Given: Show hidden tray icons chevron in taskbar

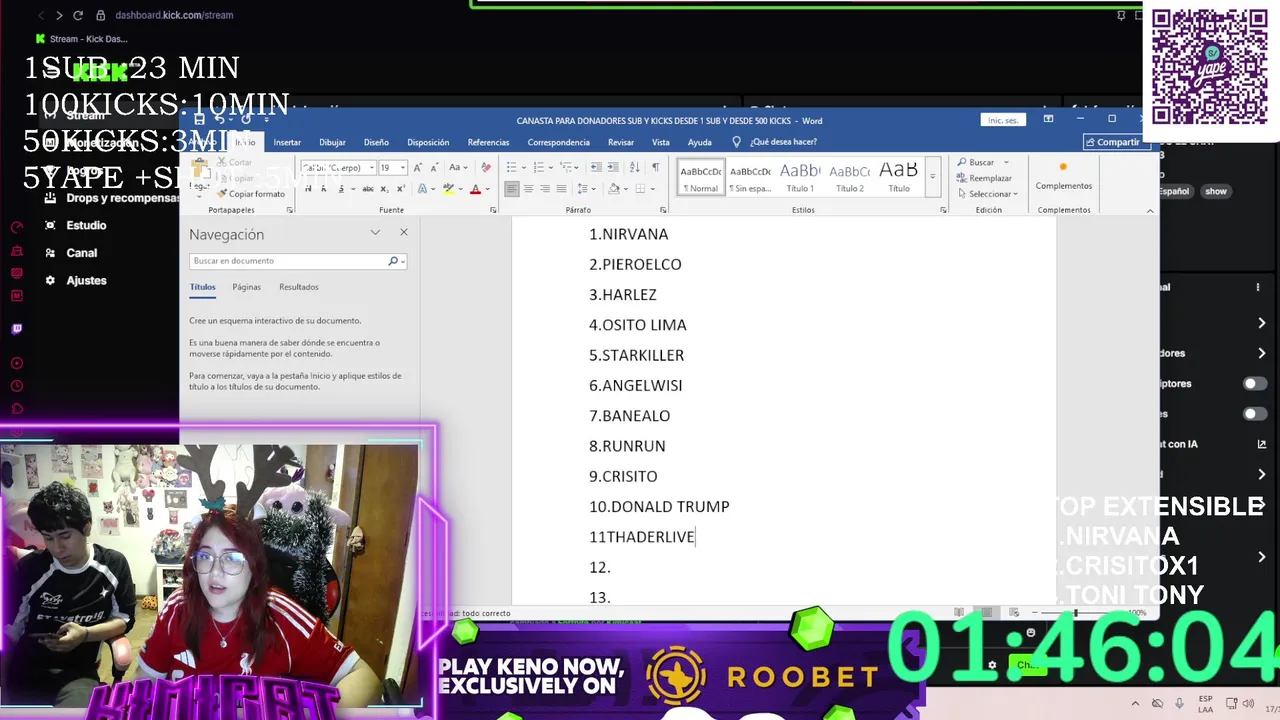Looking at the screenshot, I should tap(1135, 704).
